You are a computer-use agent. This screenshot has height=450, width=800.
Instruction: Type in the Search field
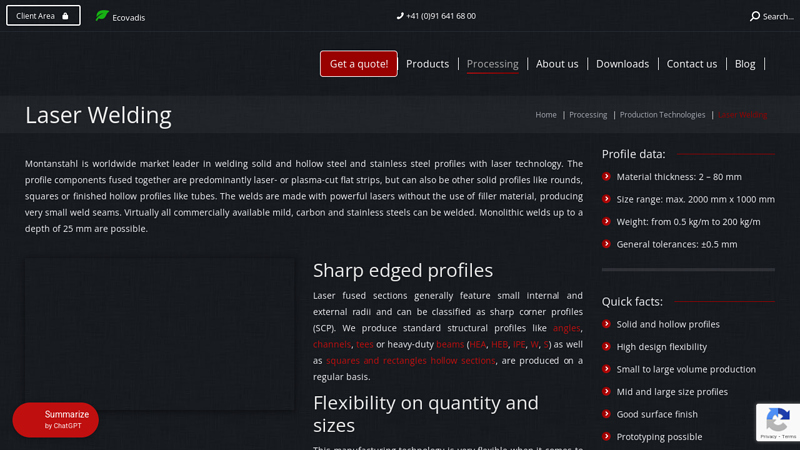(x=778, y=16)
